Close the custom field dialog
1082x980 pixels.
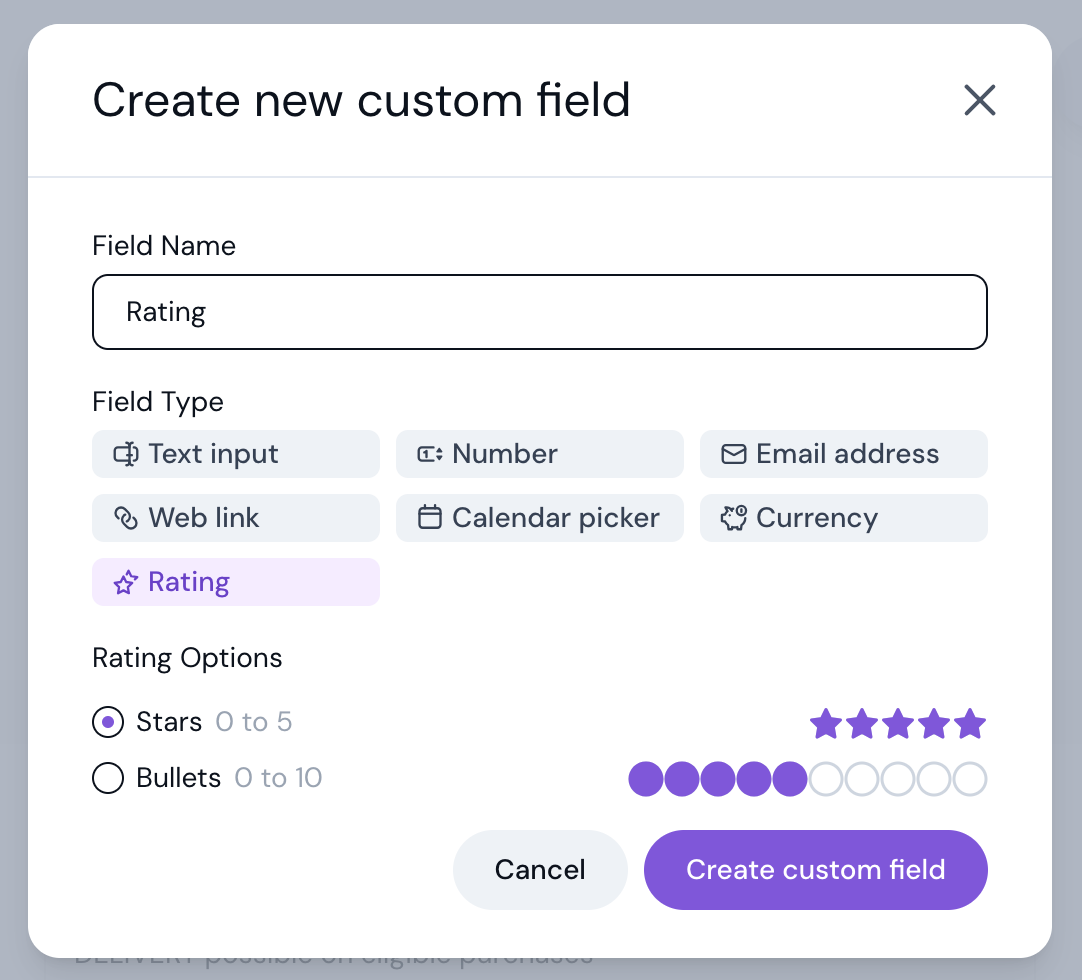click(980, 100)
